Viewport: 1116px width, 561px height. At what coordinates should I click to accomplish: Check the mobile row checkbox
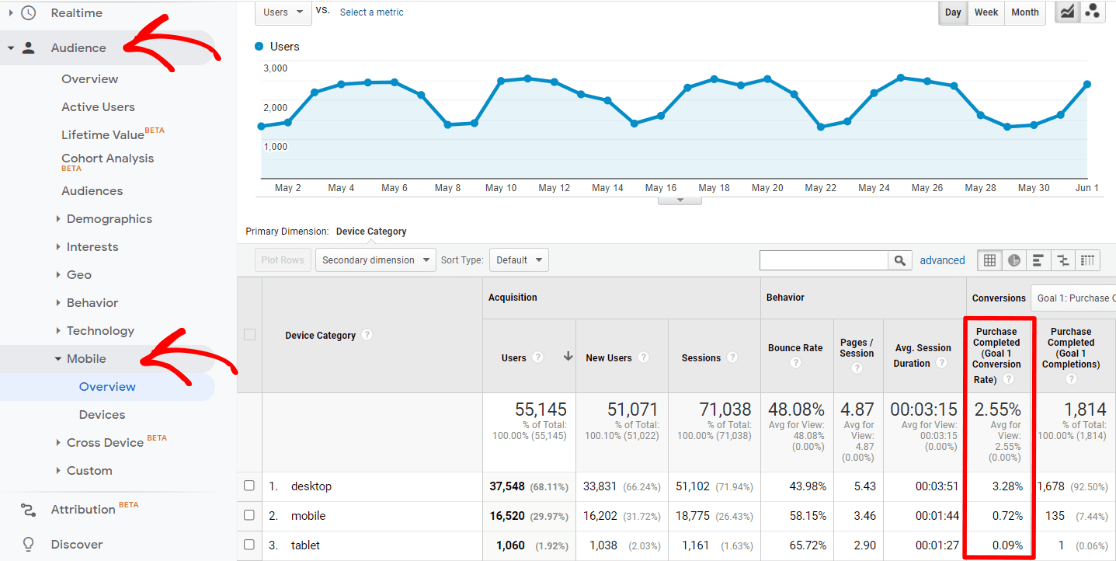[249, 515]
